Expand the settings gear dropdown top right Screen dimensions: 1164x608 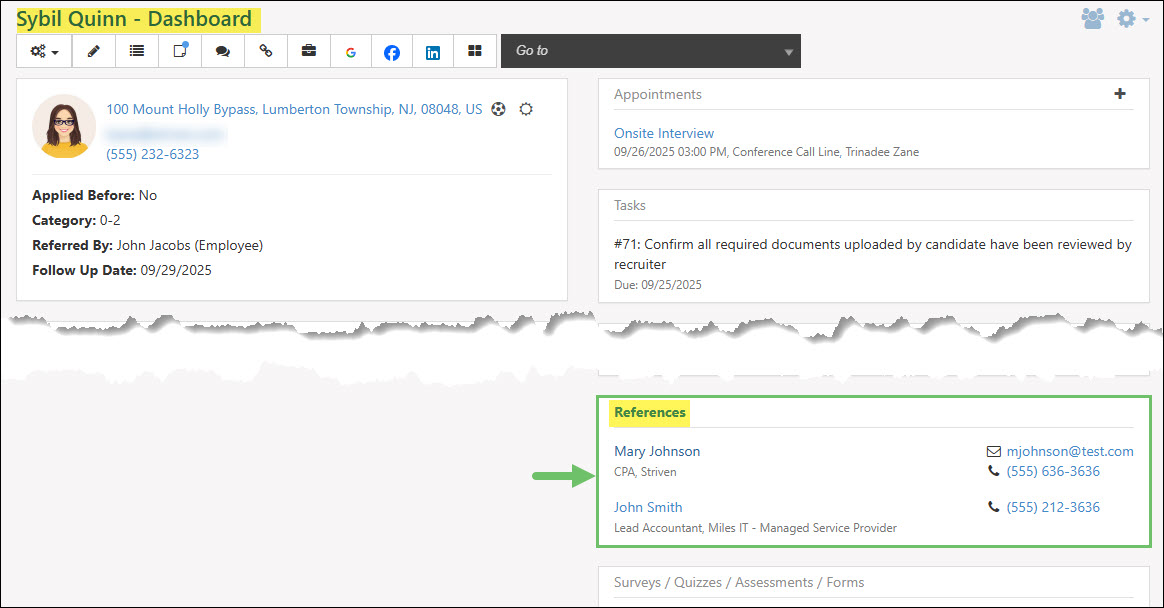click(x=1128, y=18)
